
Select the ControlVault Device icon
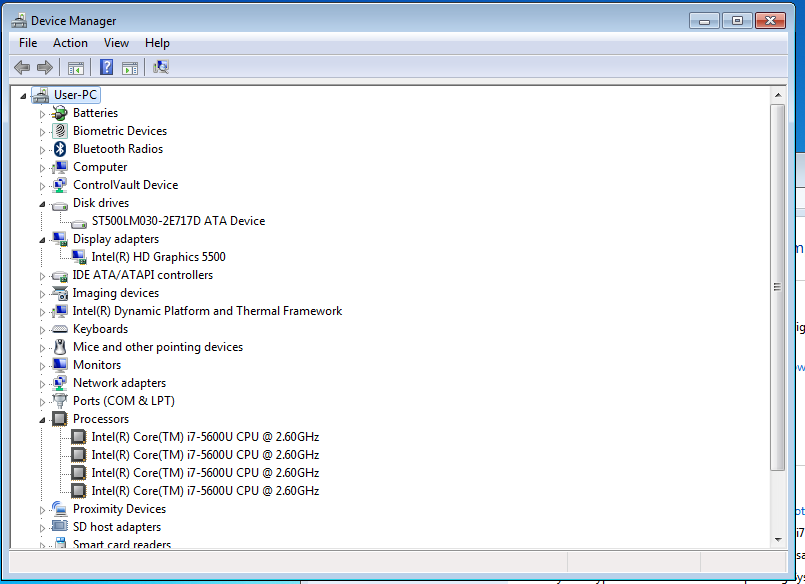coord(60,185)
